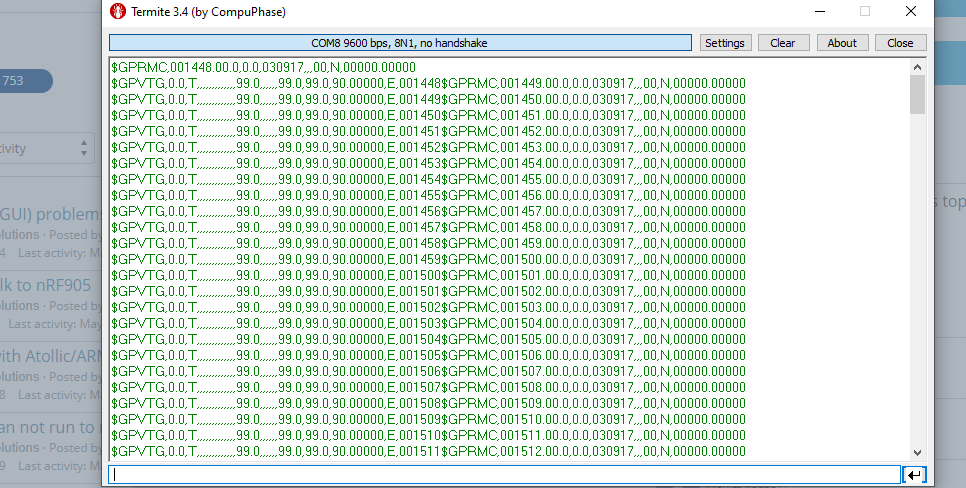Screen dimensions: 966x488
Task: Open the 'GUI) problem' thread in background
Action: click(x=51, y=214)
